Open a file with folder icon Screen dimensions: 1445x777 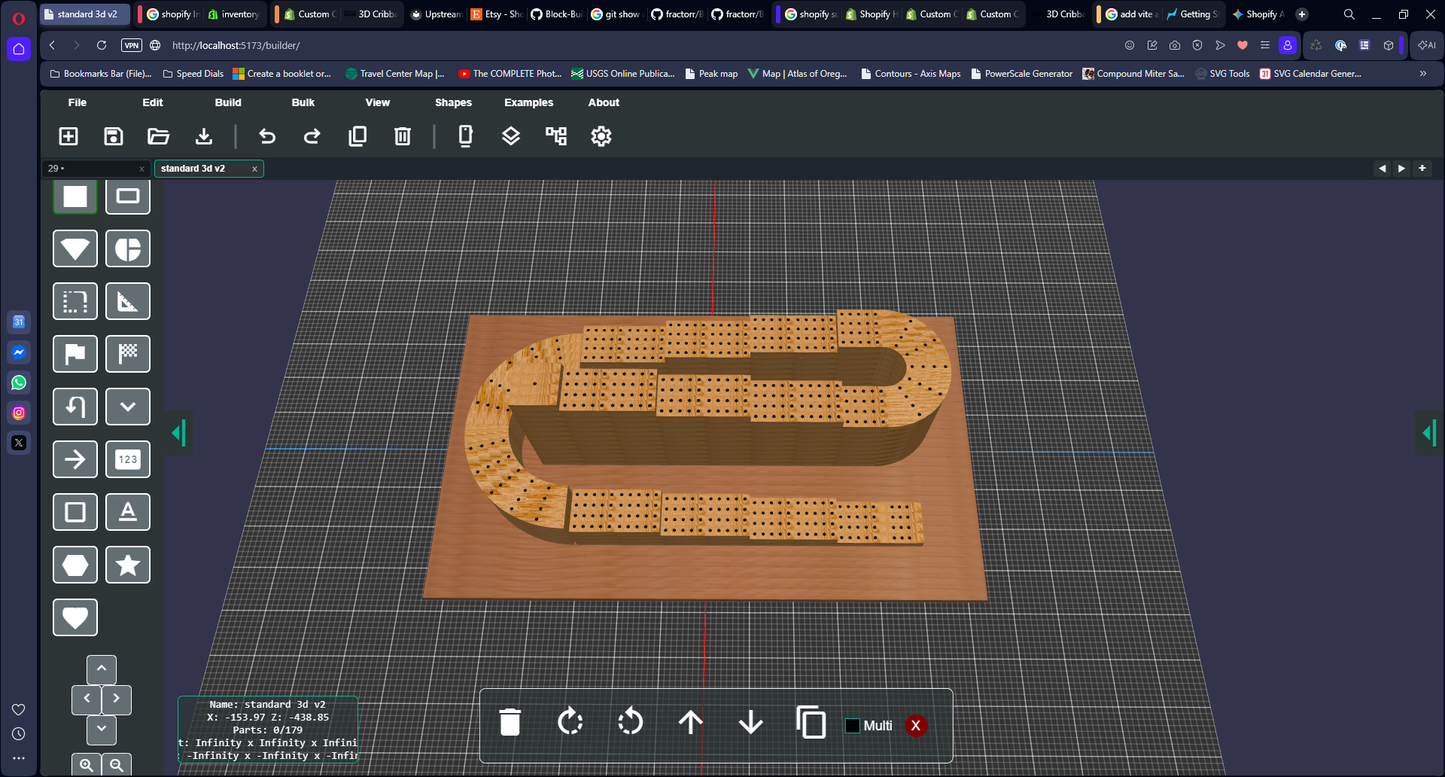pos(158,136)
